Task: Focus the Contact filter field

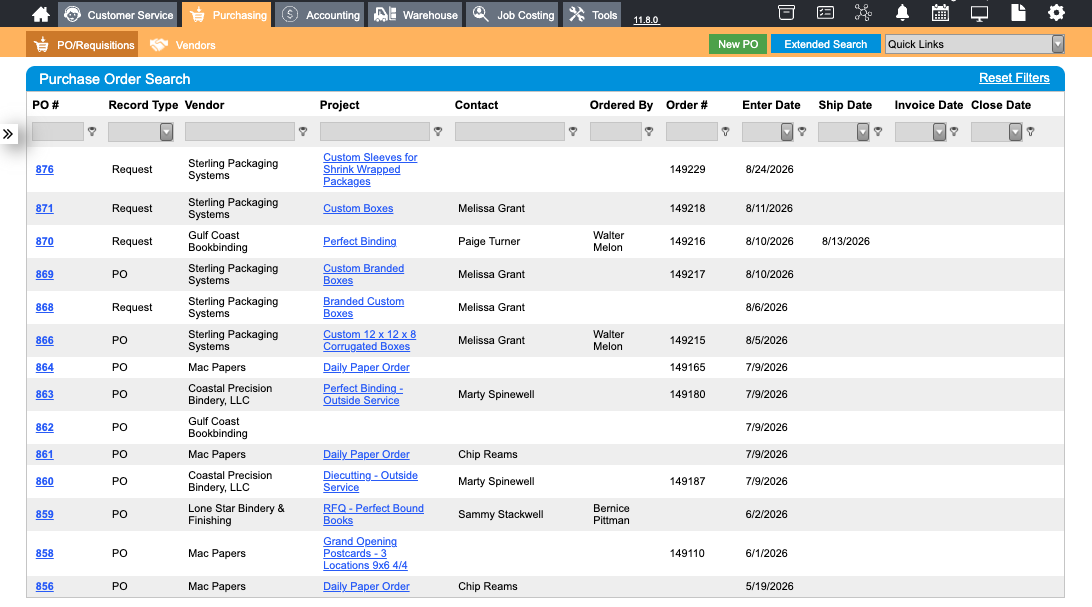Action: (510, 132)
